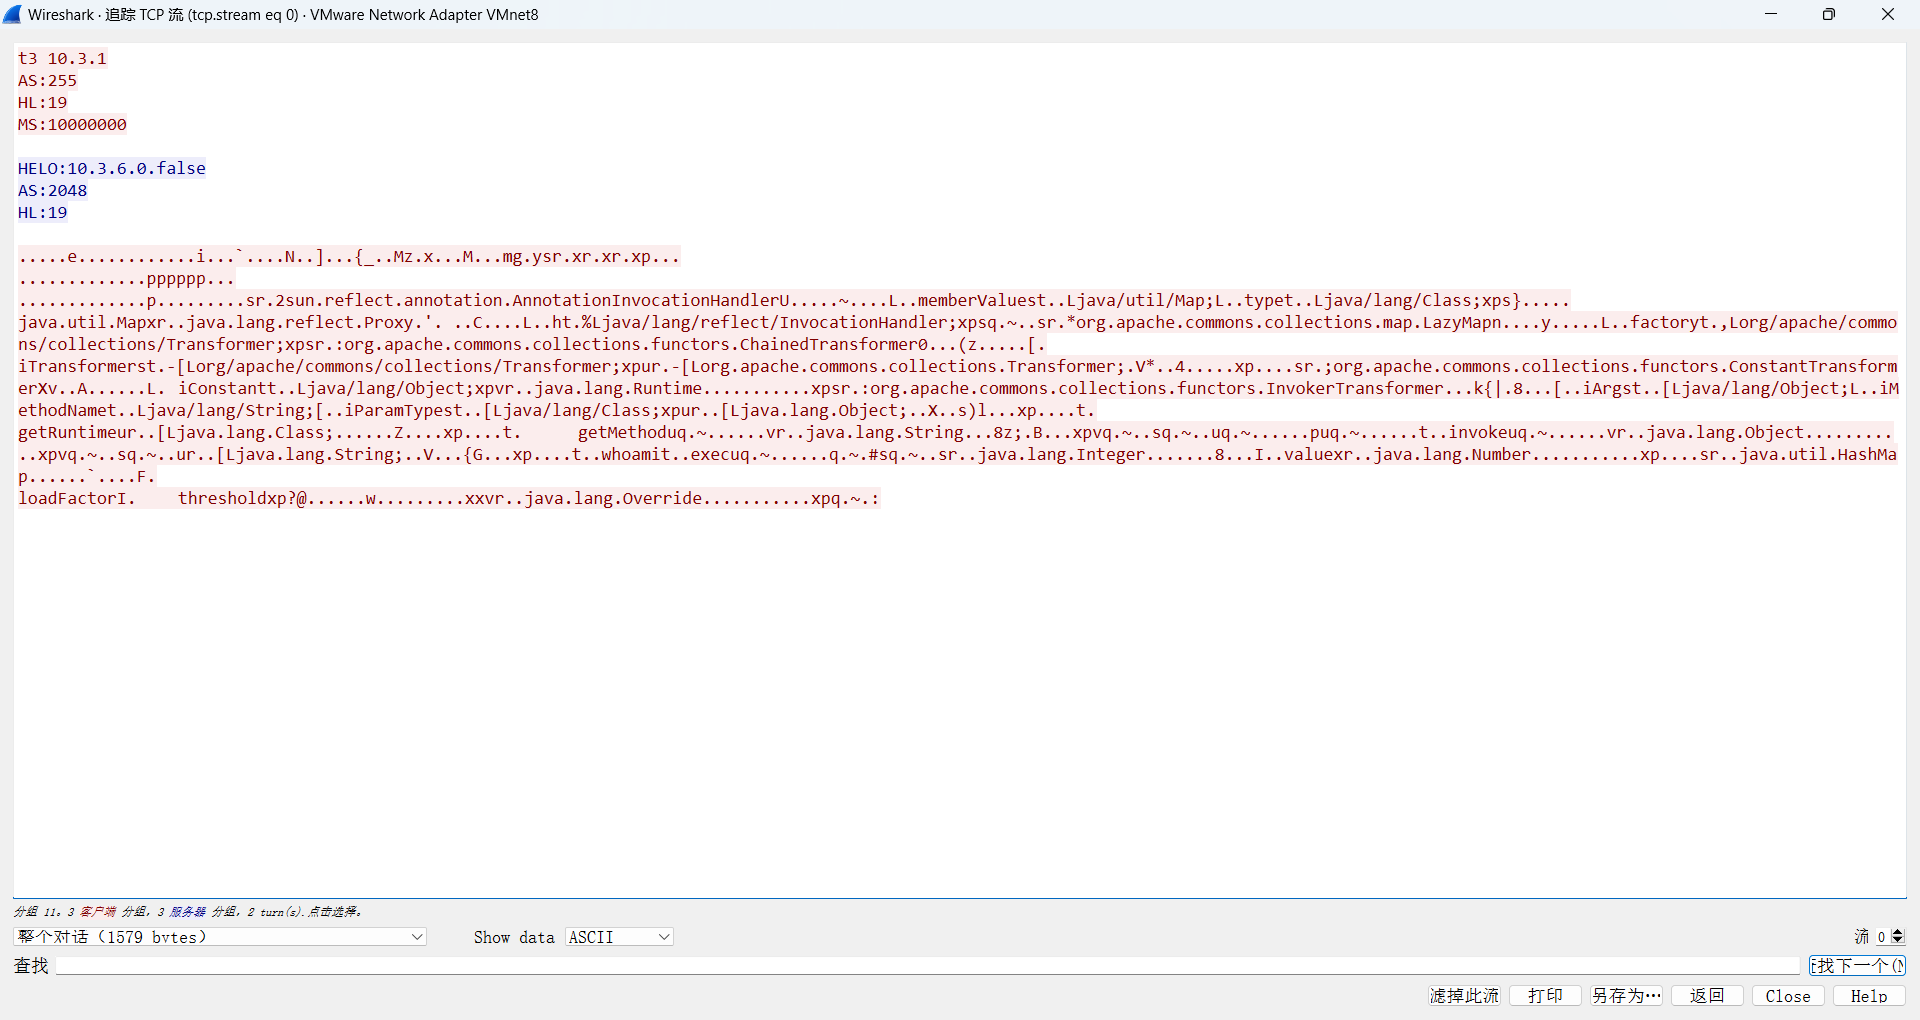The height and width of the screenshot is (1020, 1920).
Task: Open the Show data ASCII format dropdown
Action: click(619, 937)
